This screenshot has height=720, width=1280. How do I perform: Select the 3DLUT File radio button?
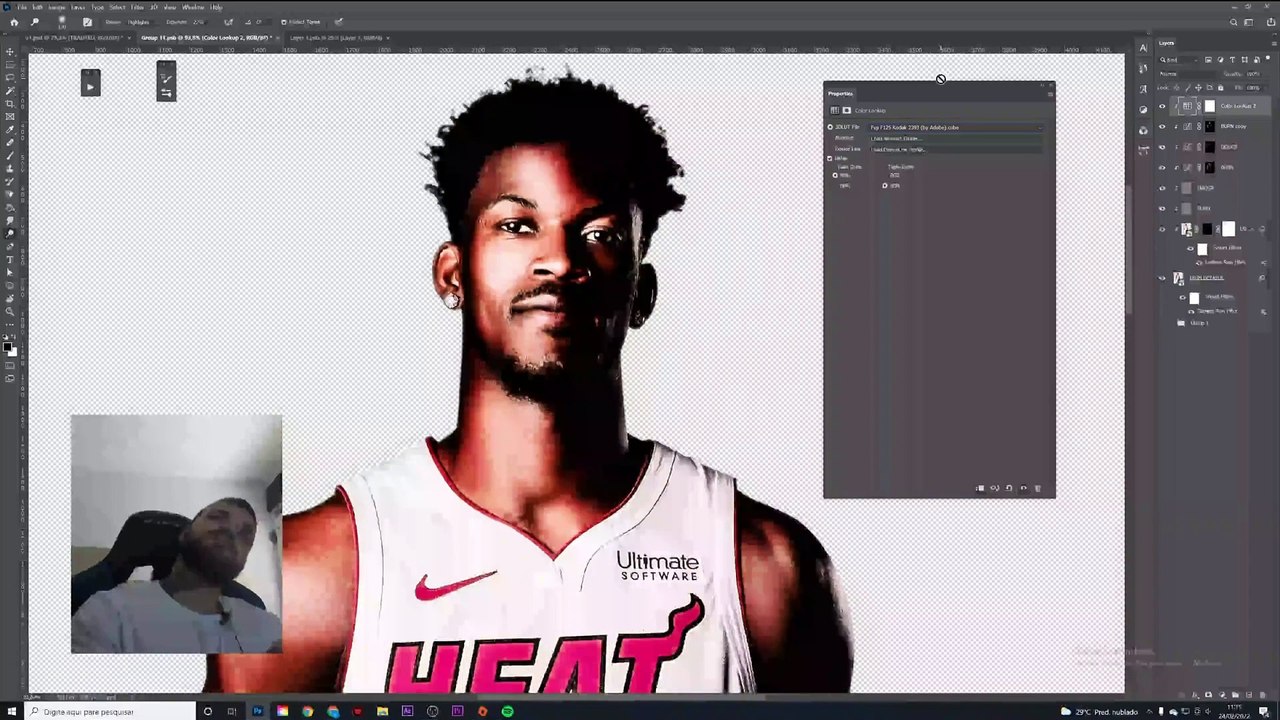pos(830,127)
